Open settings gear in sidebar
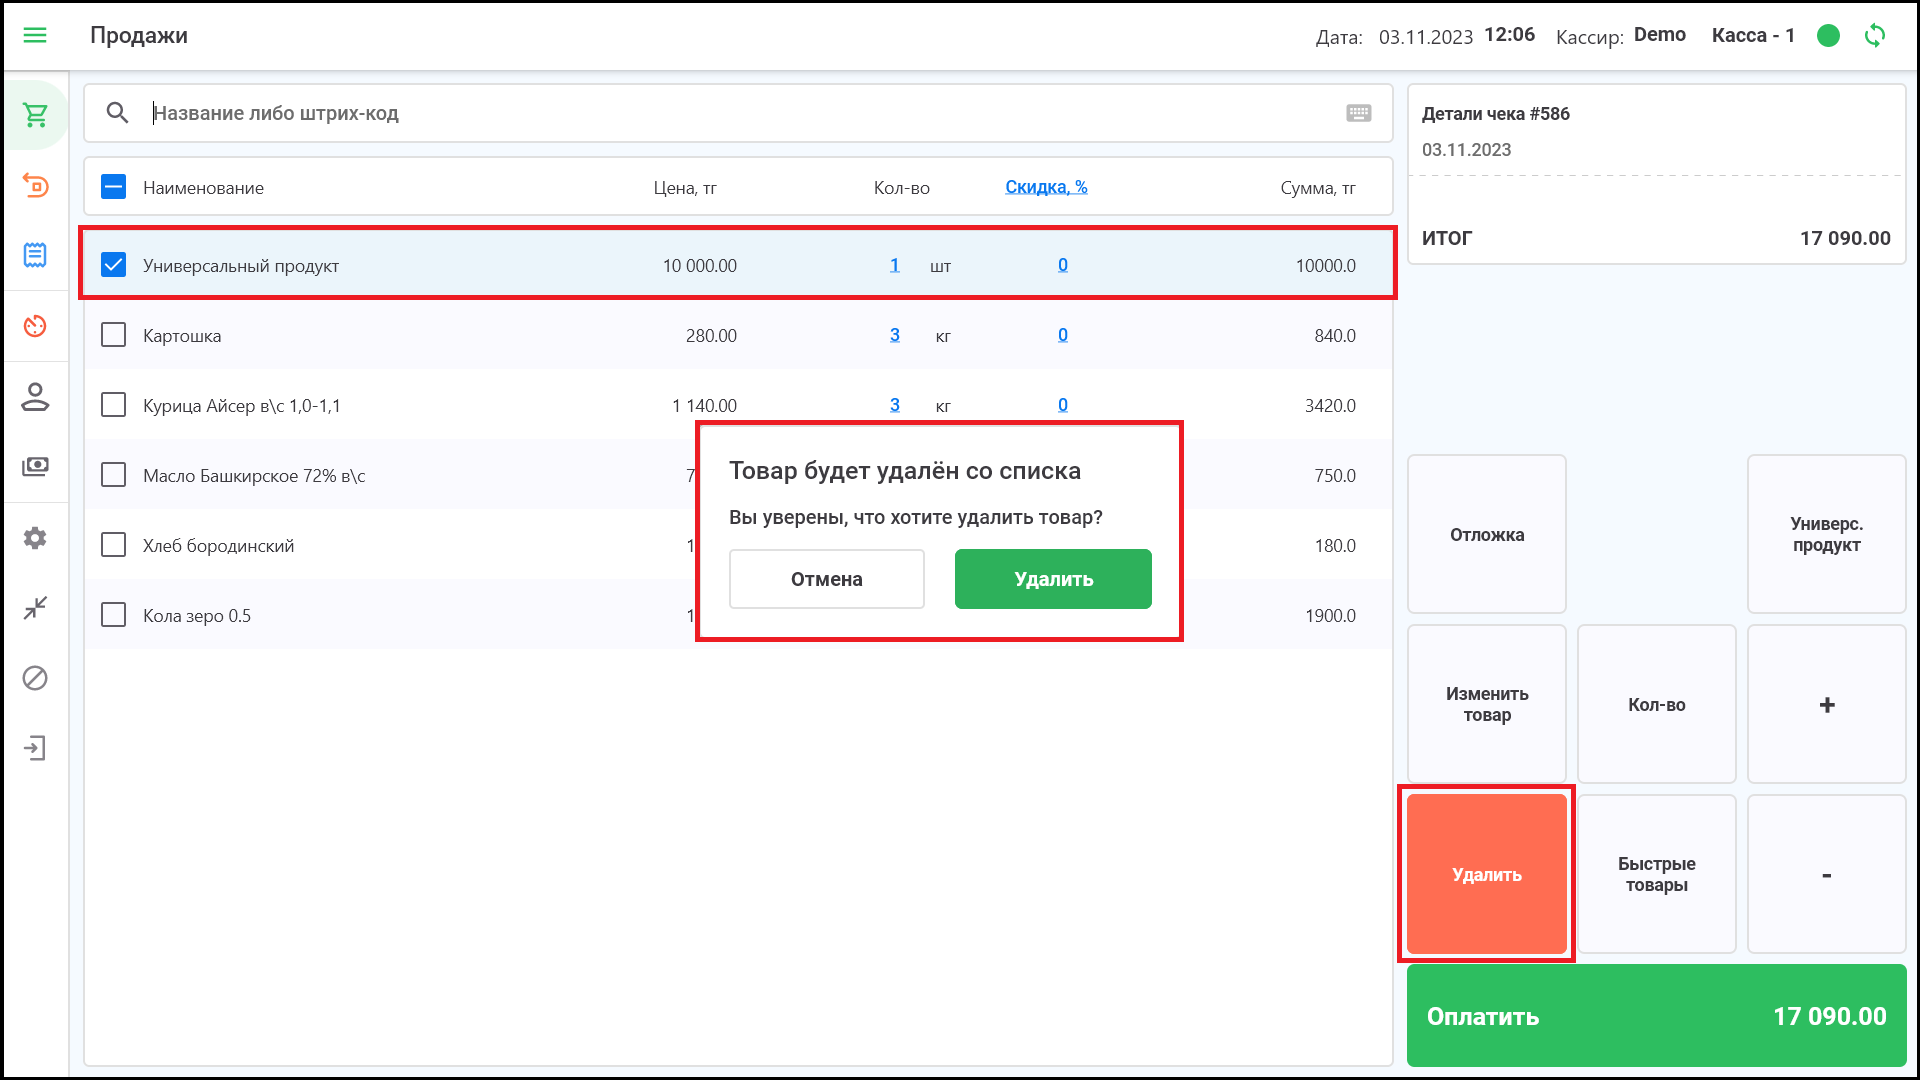Image resolution: width=1920 pixels, height=1080 pixels. coord(35,538)
